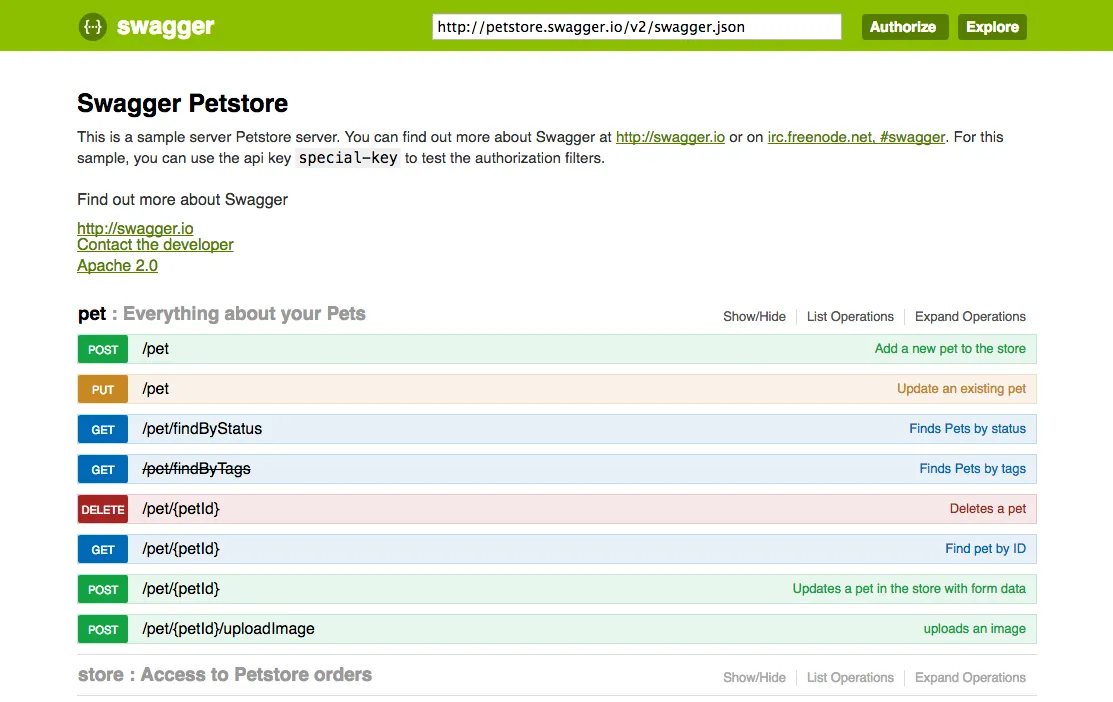The width and height of the screenshot is (1113, 702).
Task: Open the Apache 2.0 license link
Action: [117, 265]
